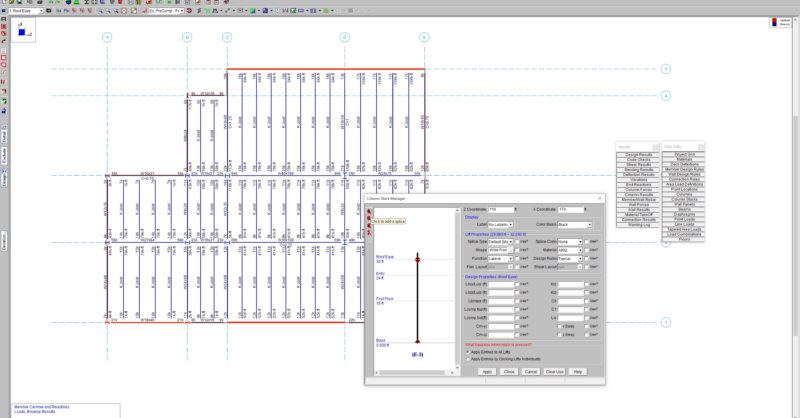Open Design Results from Results panel

click(x=638, y=155)
